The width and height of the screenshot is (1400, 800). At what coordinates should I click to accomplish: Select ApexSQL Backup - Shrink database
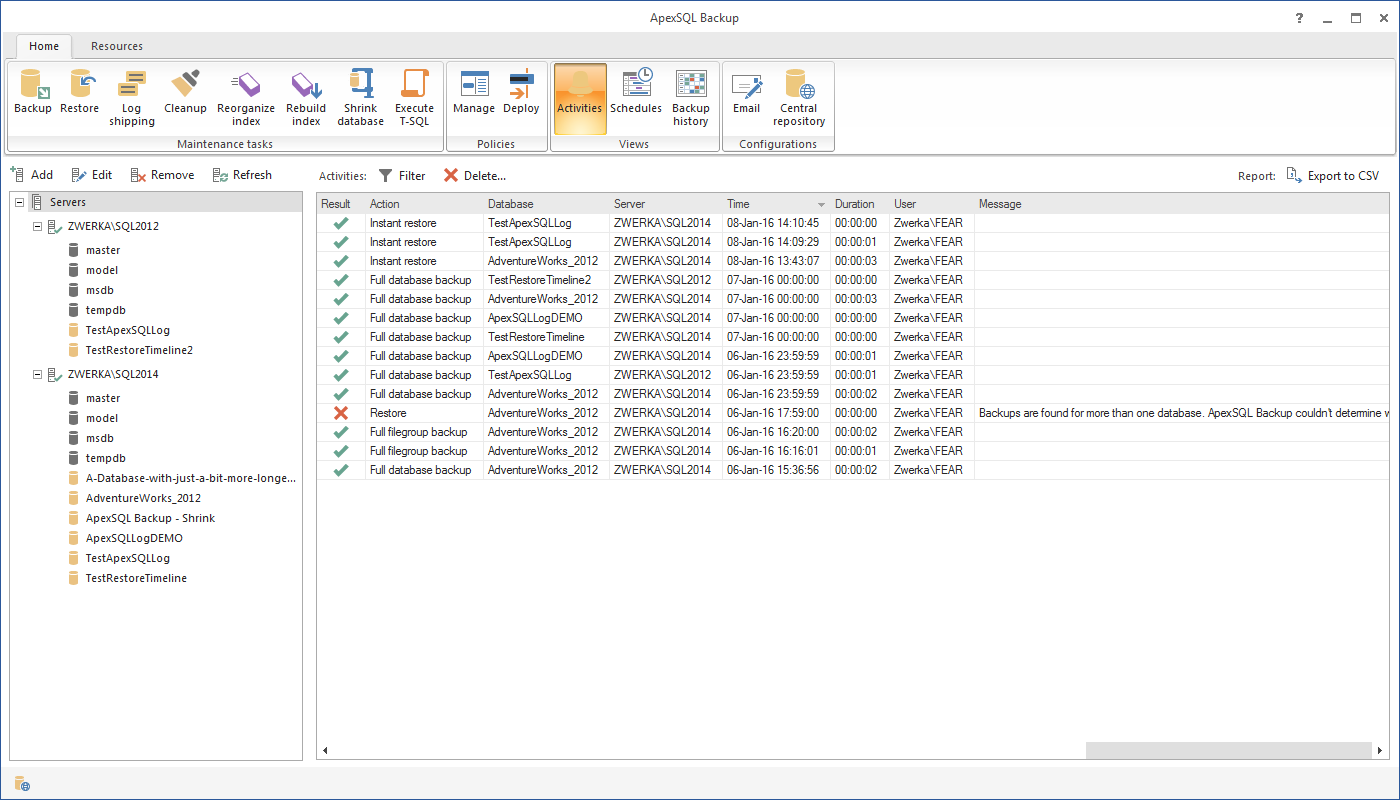click(x=150, y=518)
